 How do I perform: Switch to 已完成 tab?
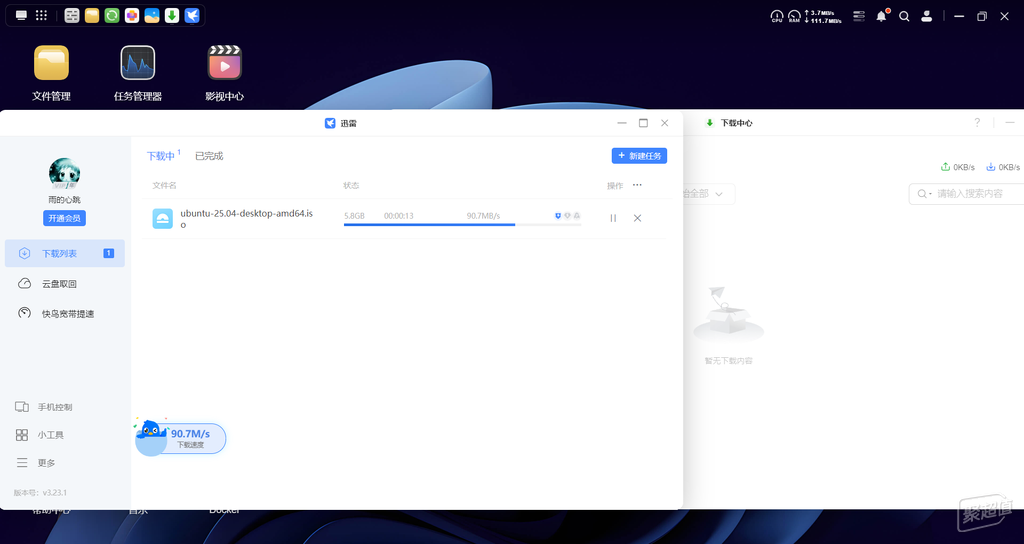point(209,156)
